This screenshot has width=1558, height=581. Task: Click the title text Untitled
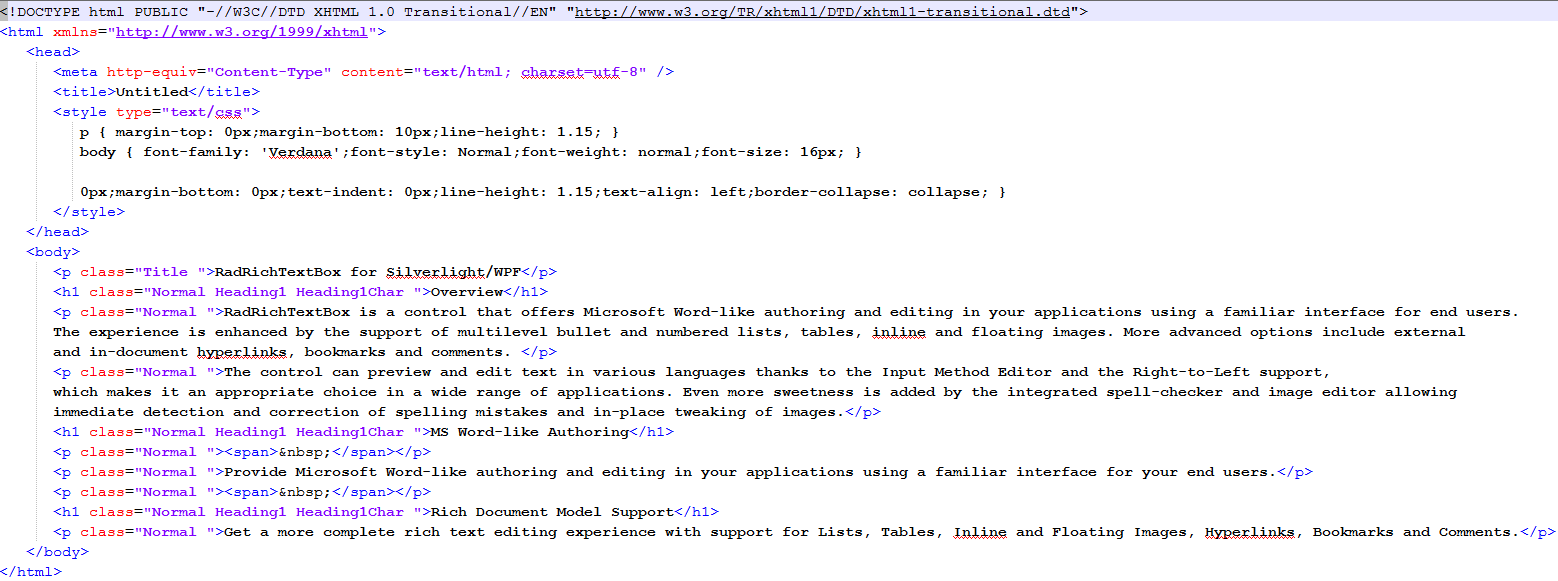[x=150, y=91]
